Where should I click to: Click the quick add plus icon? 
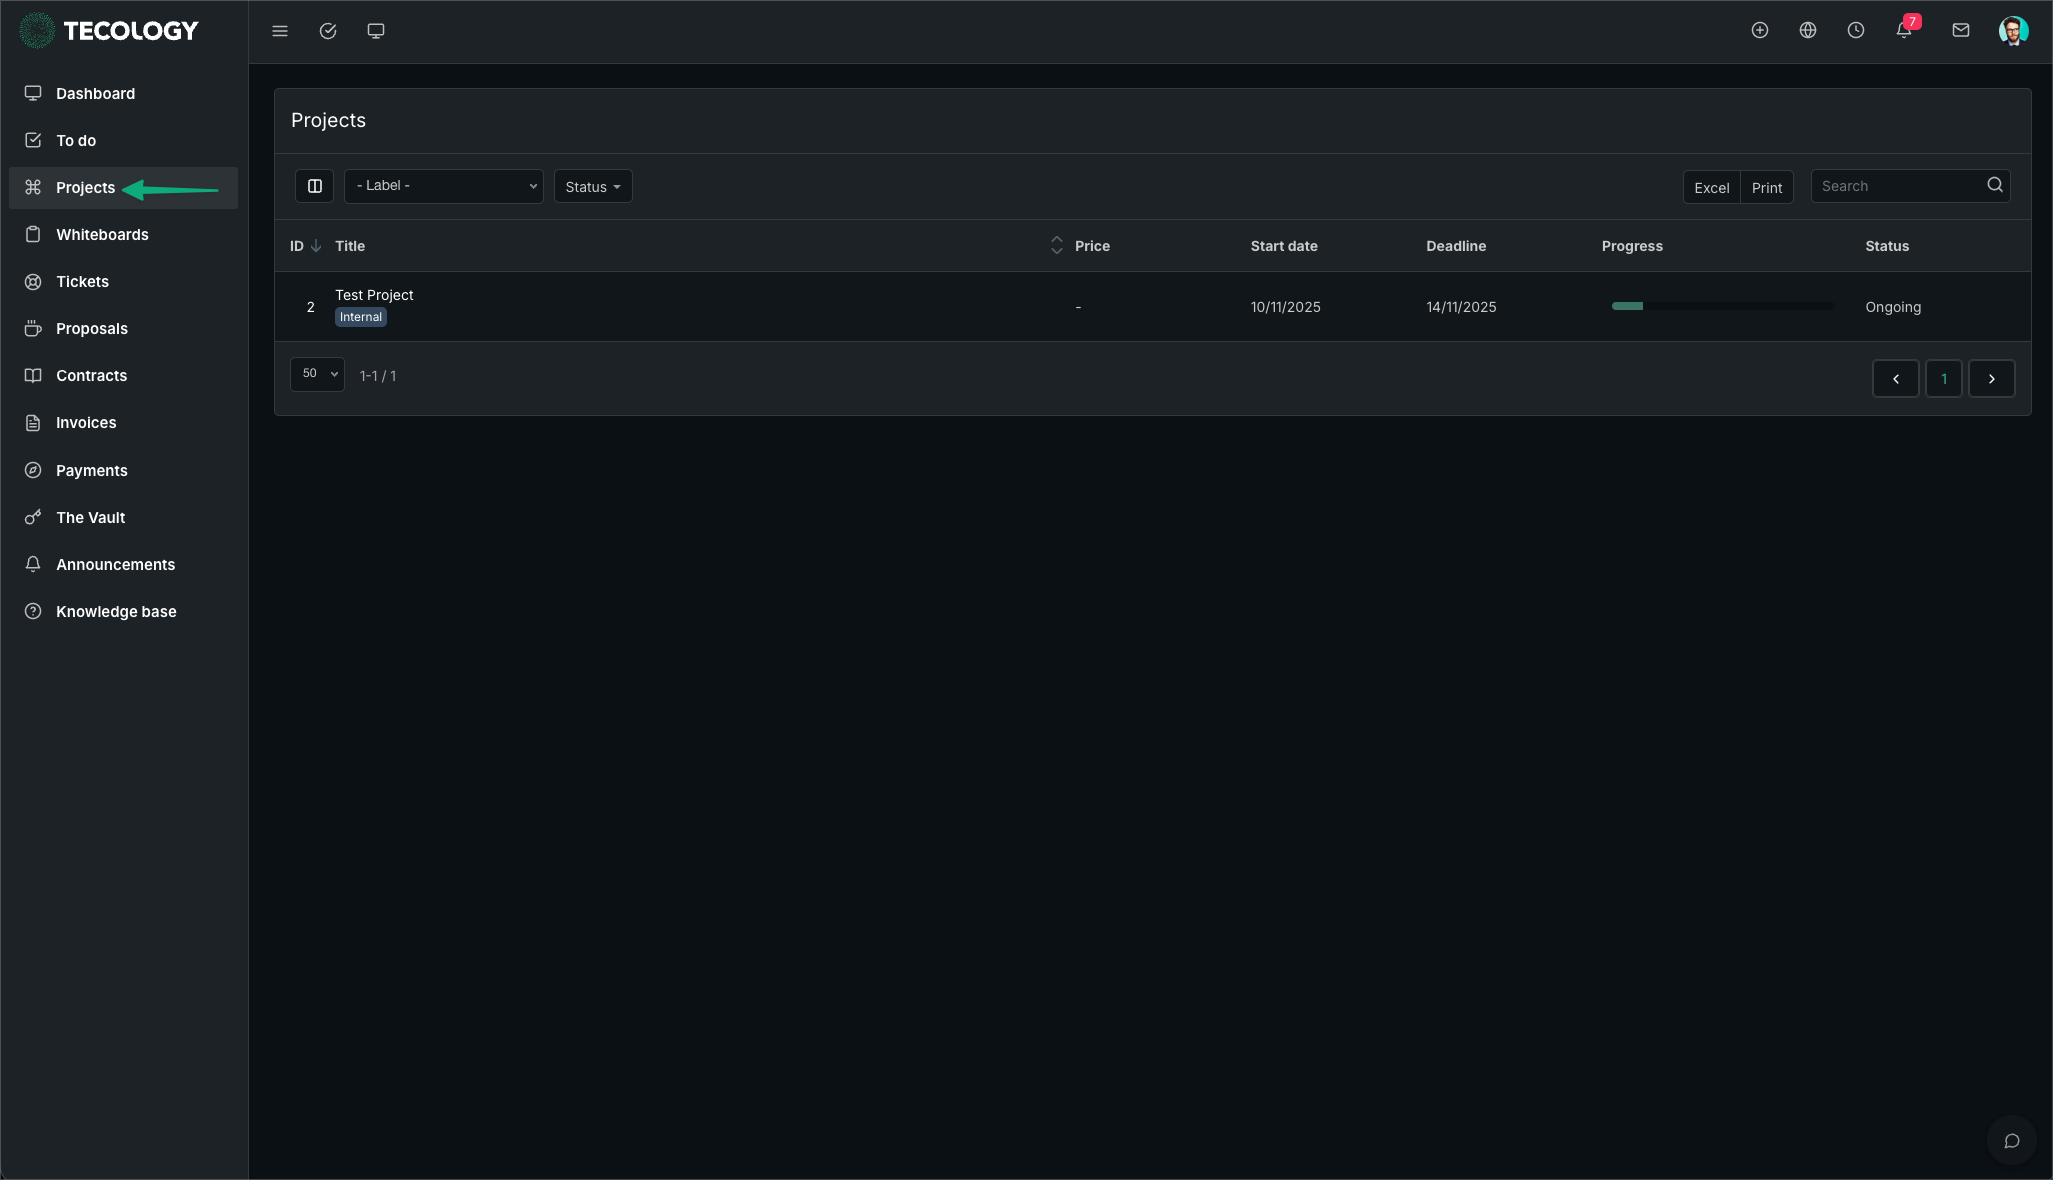pos(1760,30)
